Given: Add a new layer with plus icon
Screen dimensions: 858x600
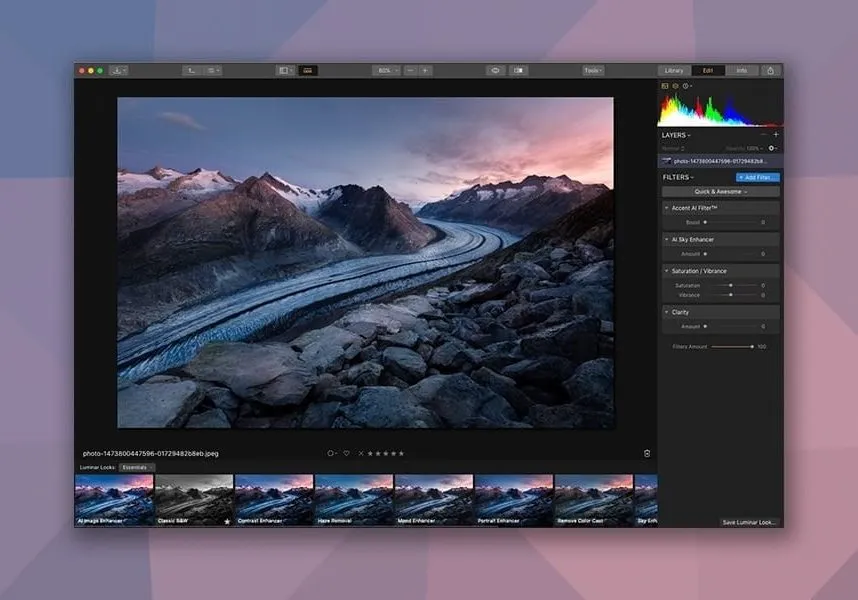Looking at the screenshot, I should tap(776, 135).
